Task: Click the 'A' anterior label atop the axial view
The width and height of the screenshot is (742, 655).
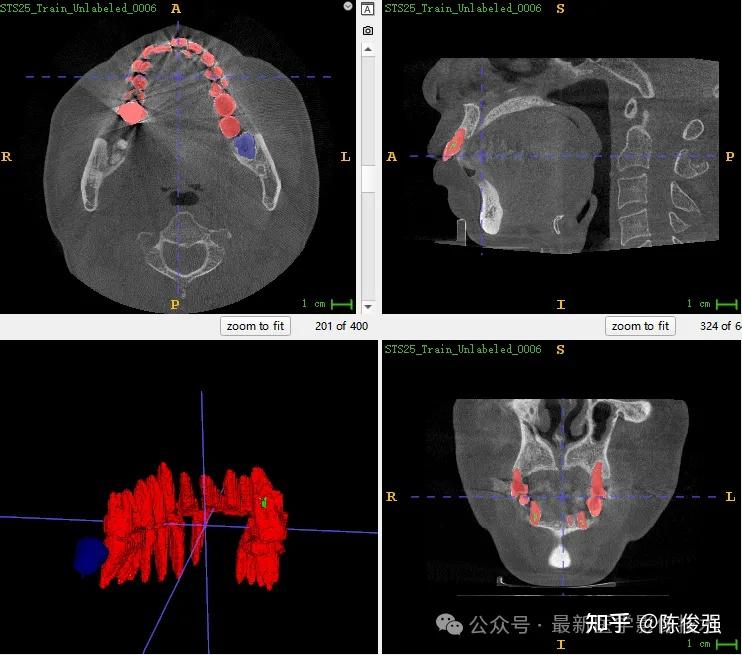Action: coord(176,9)
